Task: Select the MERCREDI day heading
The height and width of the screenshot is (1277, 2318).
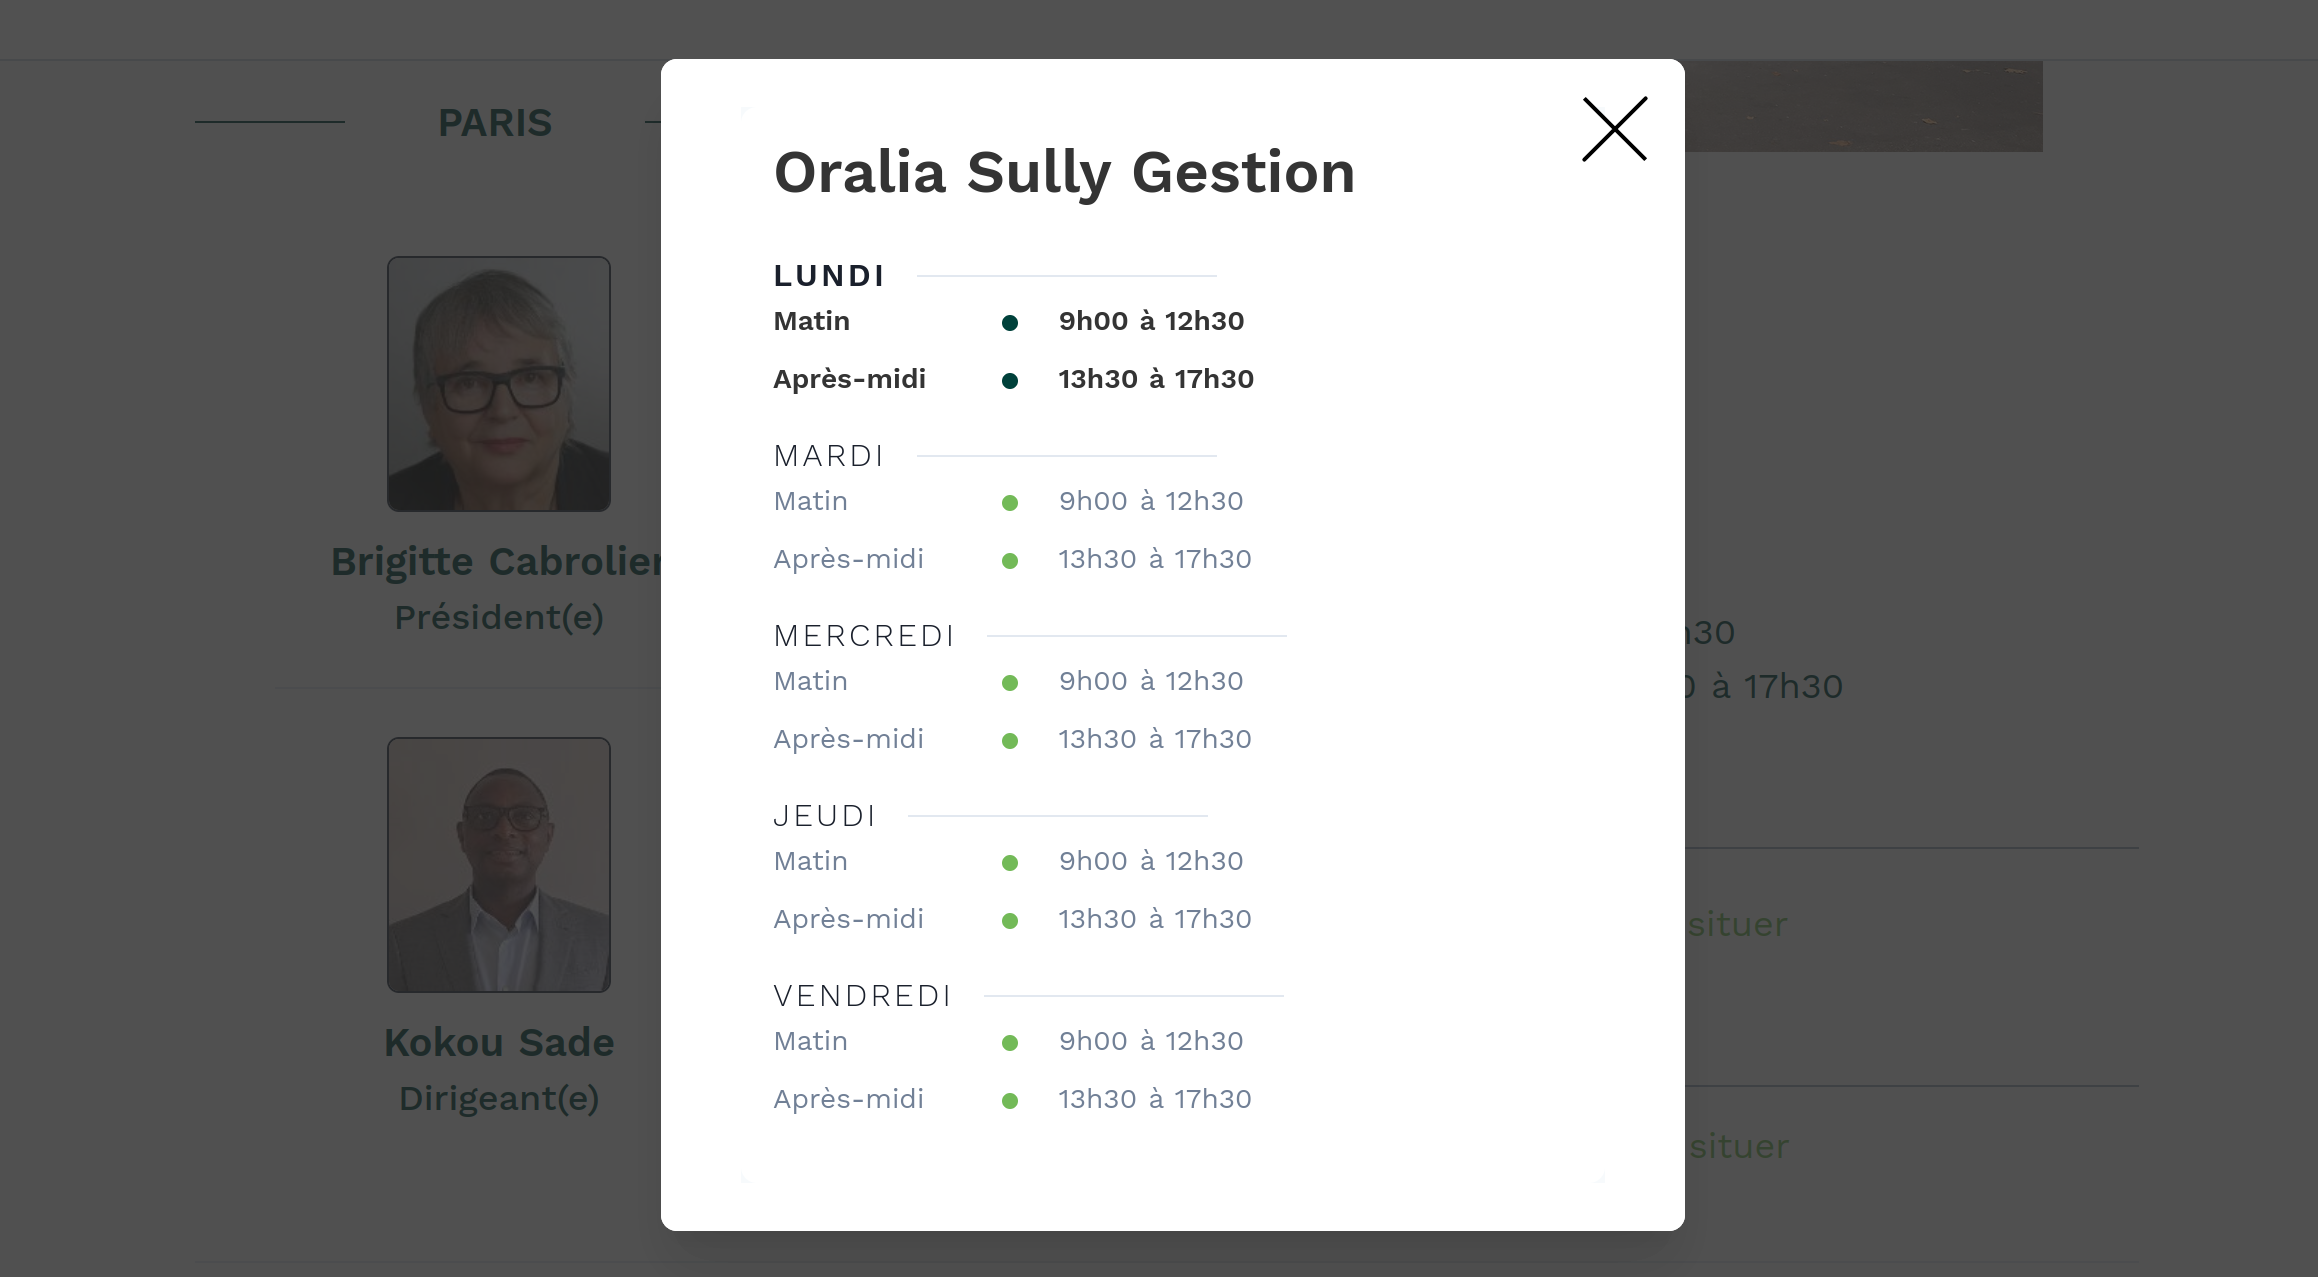Action: (864, 636)
